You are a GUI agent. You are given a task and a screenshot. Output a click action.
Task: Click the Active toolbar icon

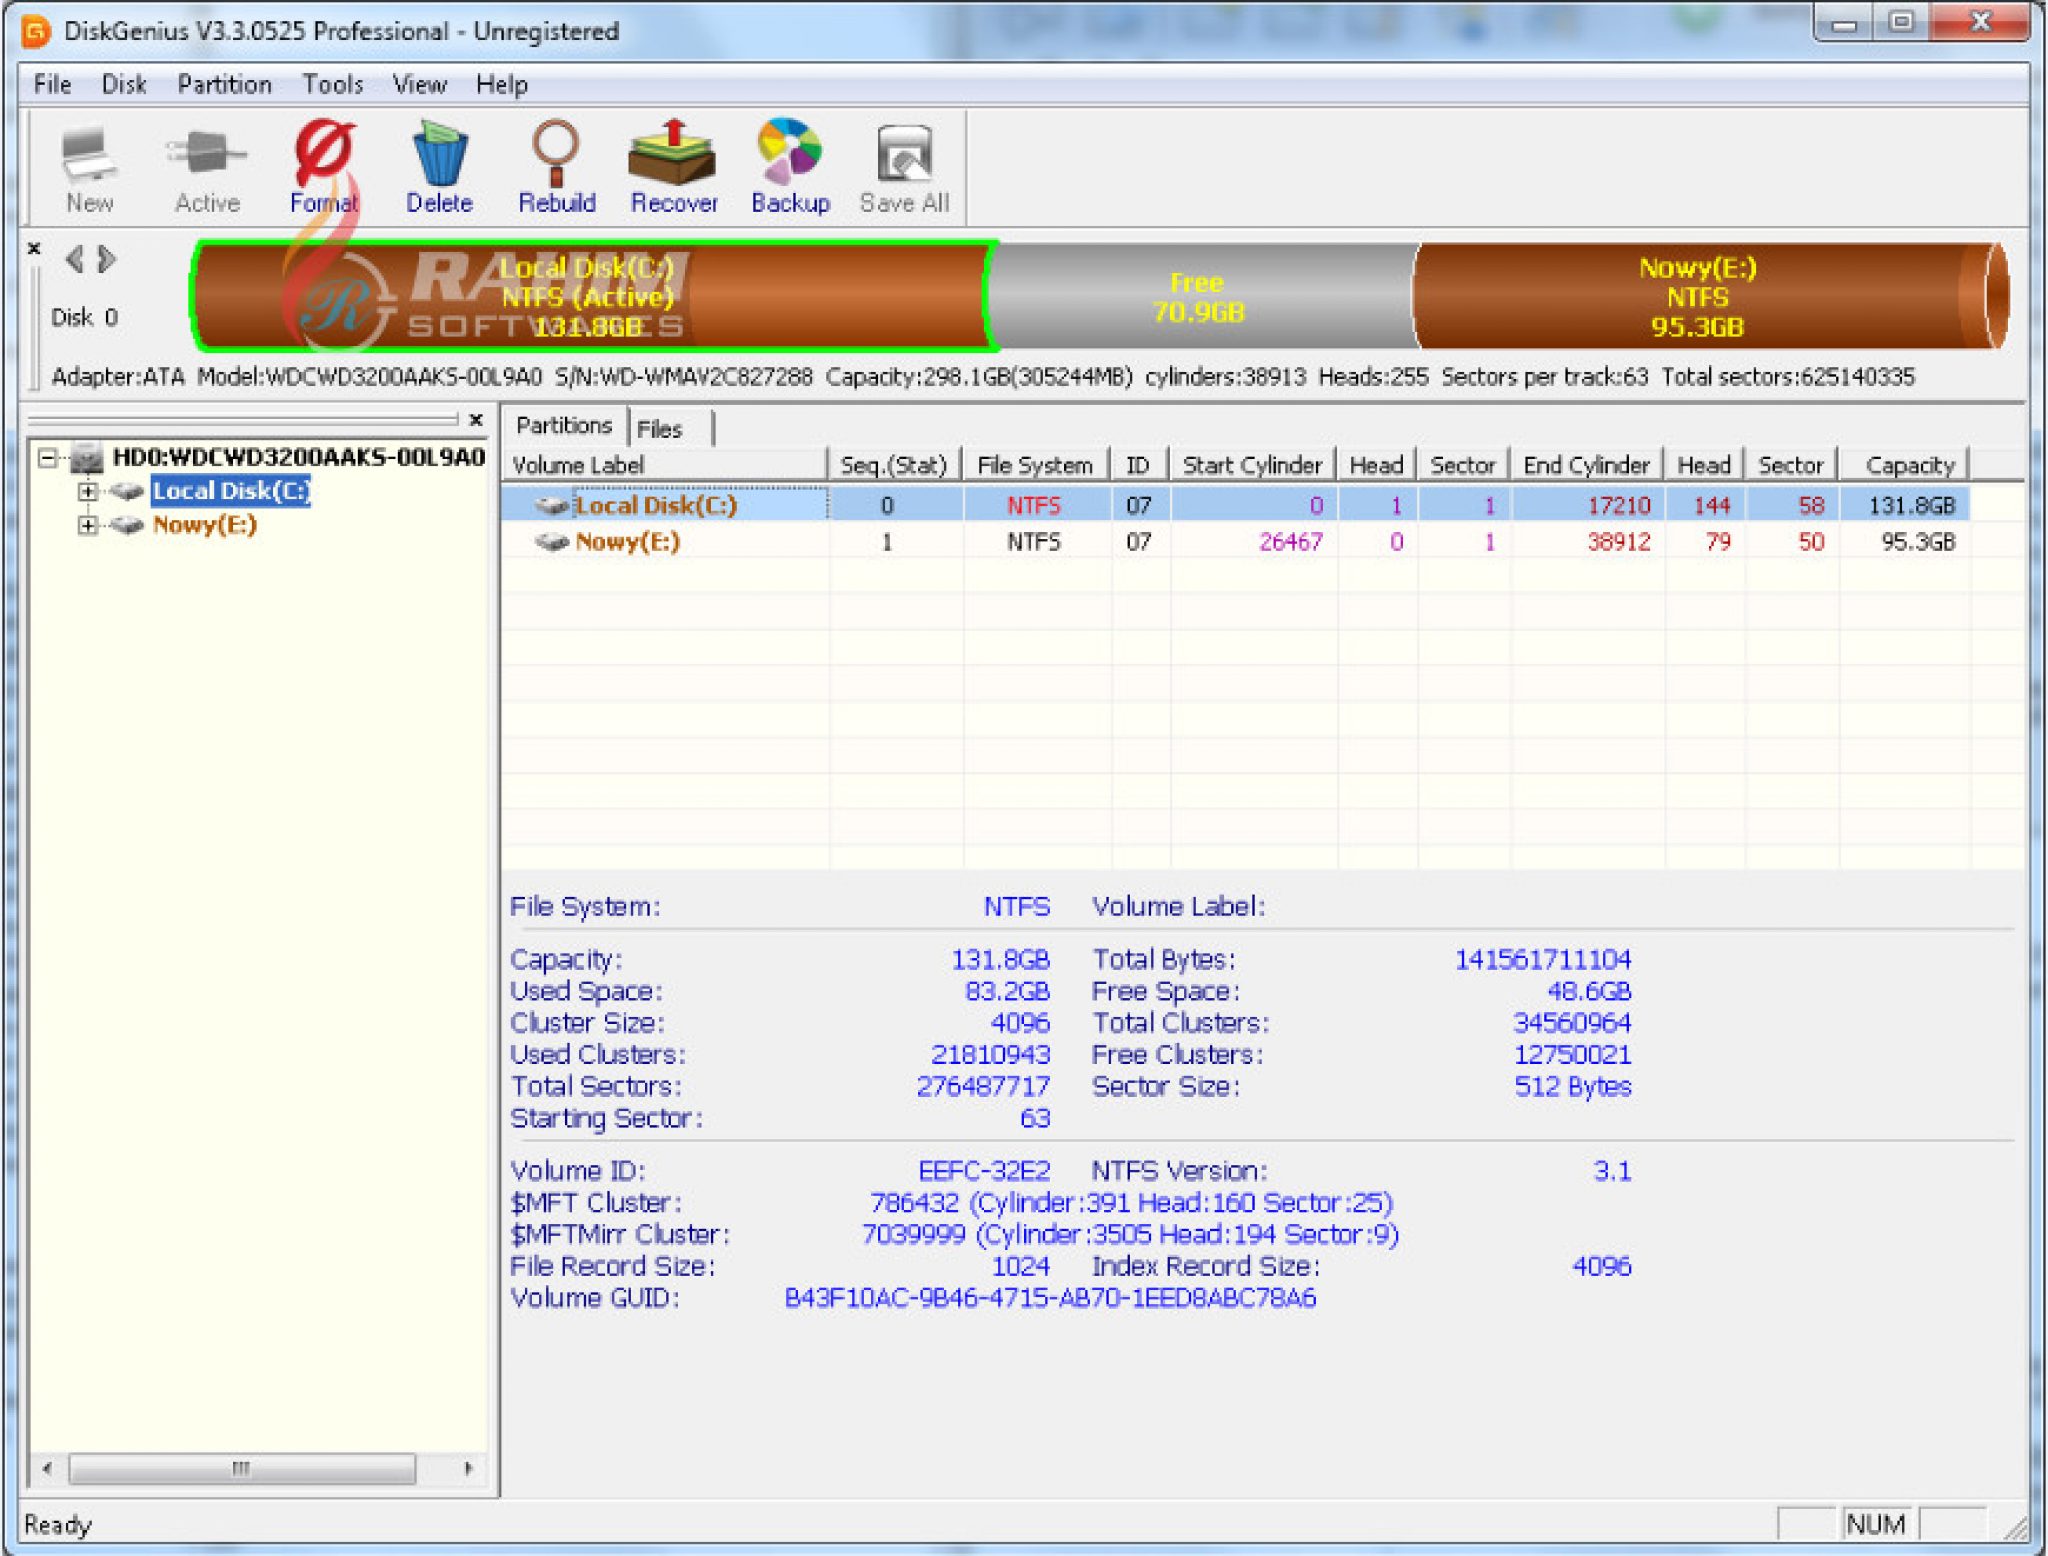[x=207, y=165]
